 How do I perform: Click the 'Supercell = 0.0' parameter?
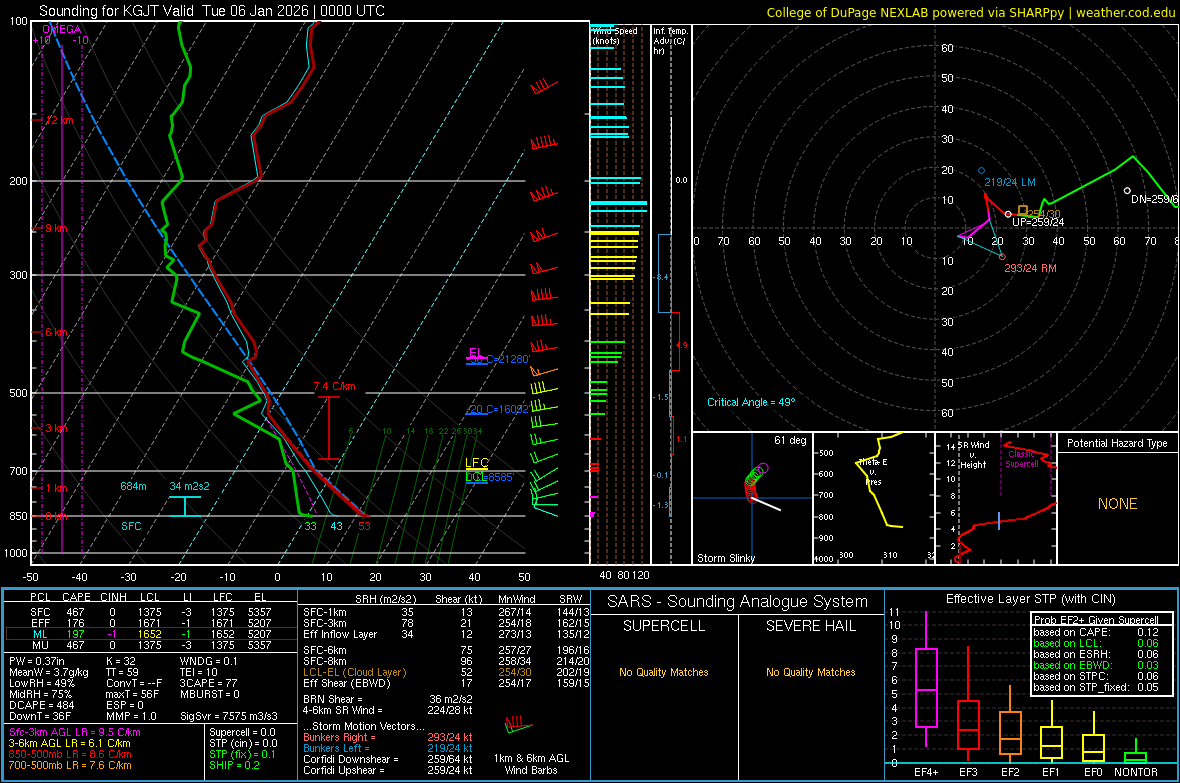(x=242, y=732)
